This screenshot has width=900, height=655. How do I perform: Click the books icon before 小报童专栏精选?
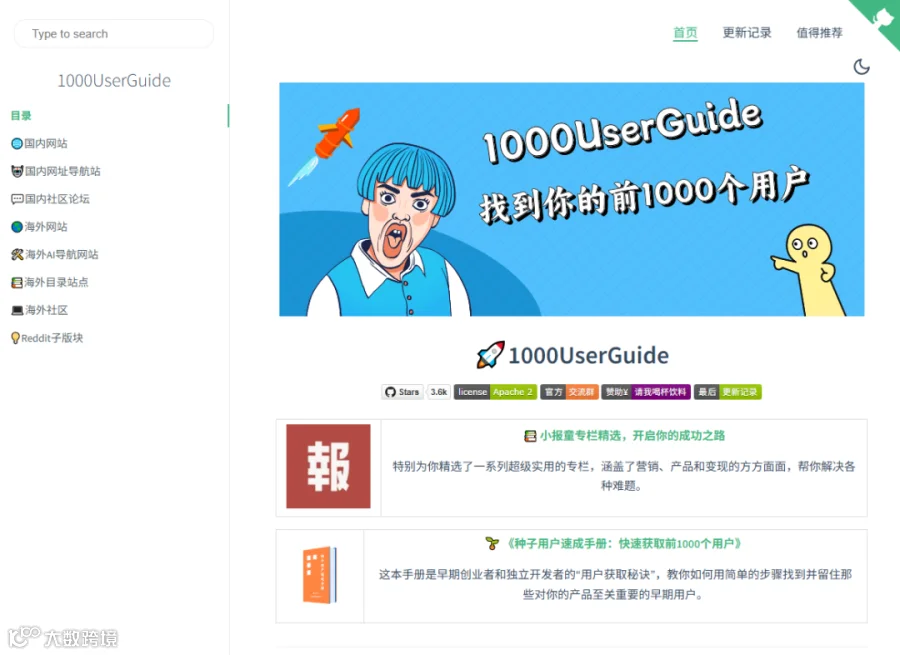(x=530, y=436)
